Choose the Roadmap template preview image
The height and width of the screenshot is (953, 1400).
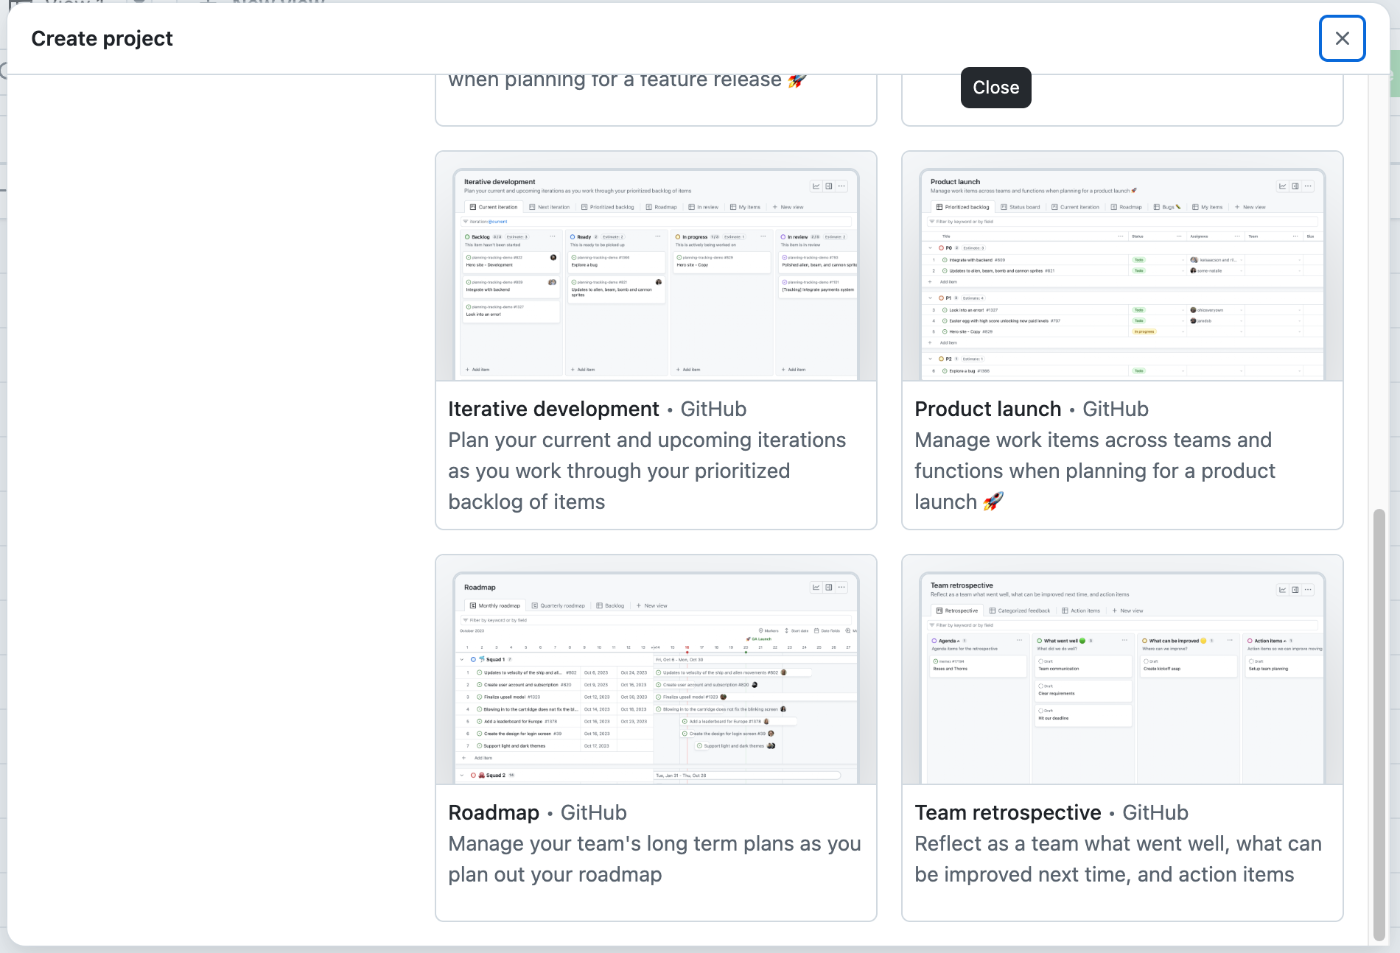[656, 671]
